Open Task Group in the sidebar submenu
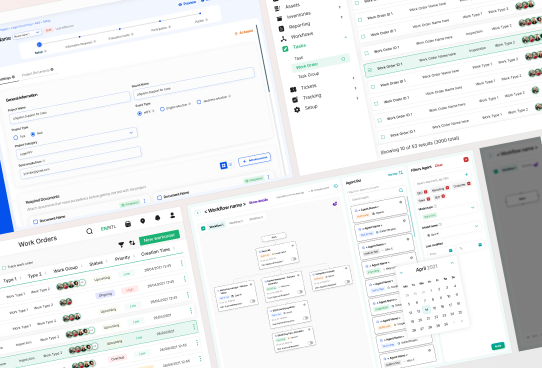This screenshot has width=542, height=368. coord(309,75)
